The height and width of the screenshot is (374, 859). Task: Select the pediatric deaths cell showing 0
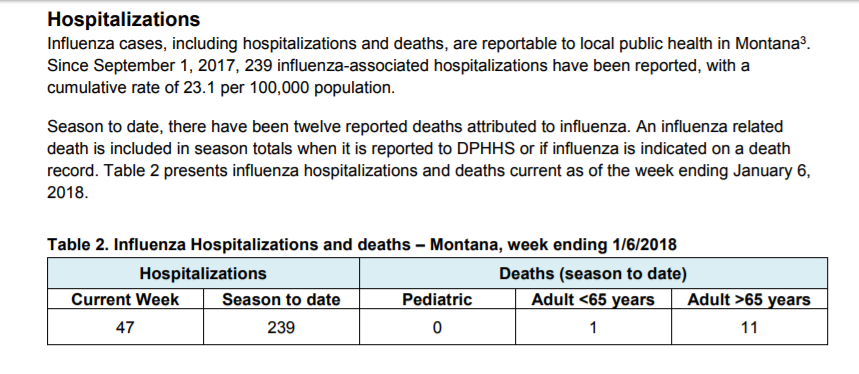point(437,327)
